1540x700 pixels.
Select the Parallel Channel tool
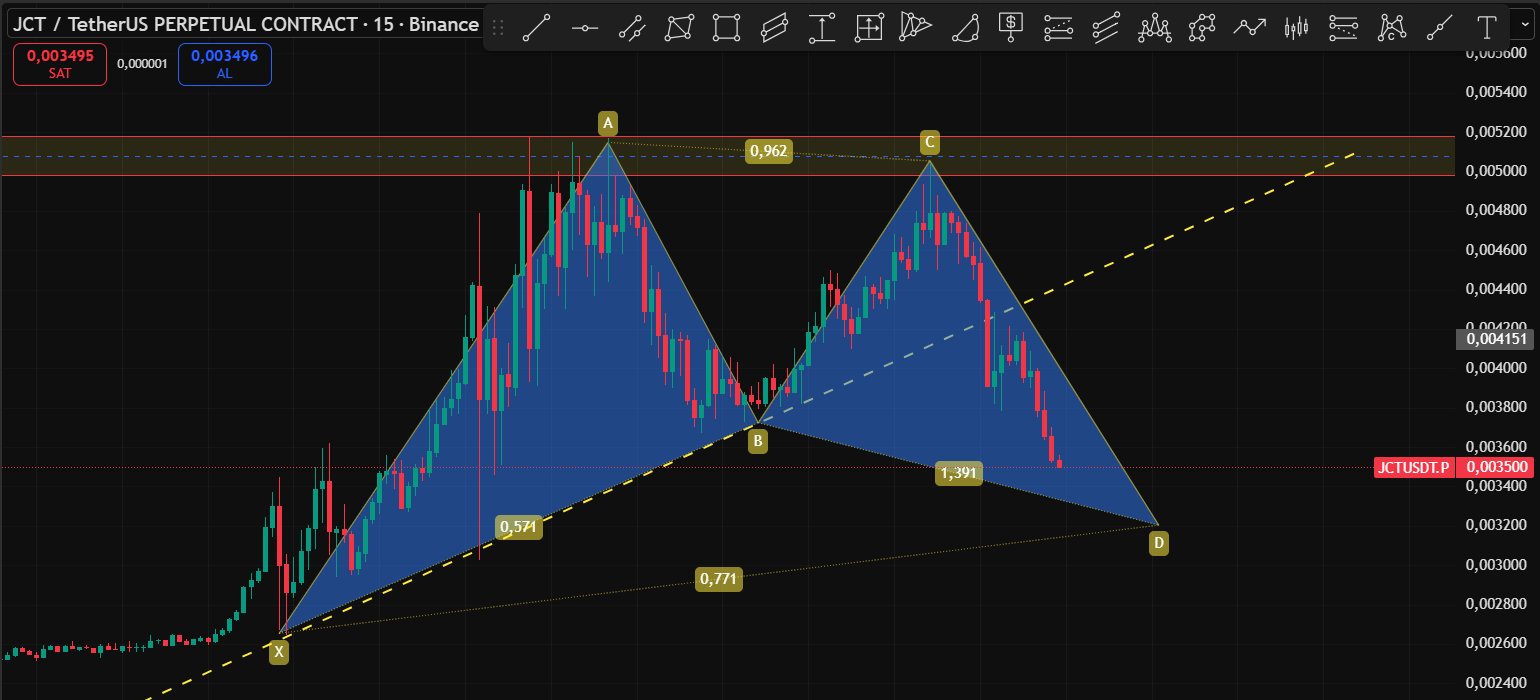click(631, 27)
